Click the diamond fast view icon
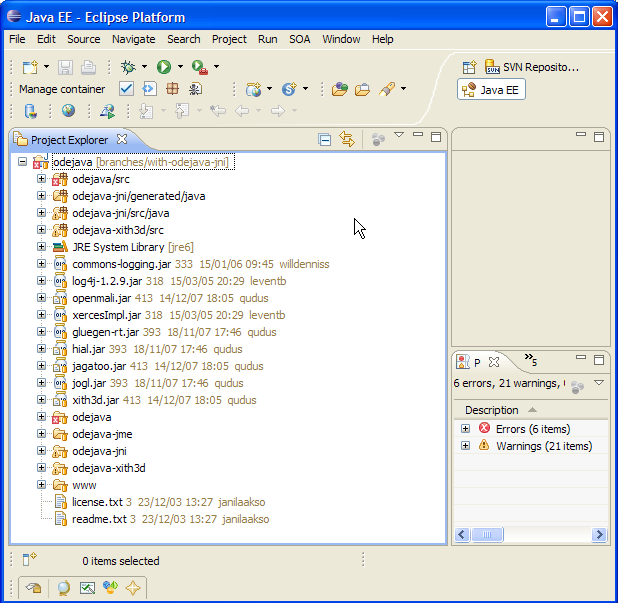The height and width of the screenshot is (603, 618). (x=133, y=588)
